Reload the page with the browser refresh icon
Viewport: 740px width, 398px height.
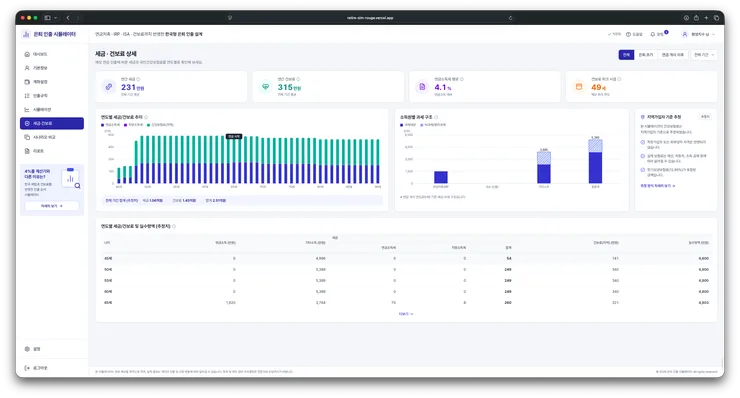[510, 18]
